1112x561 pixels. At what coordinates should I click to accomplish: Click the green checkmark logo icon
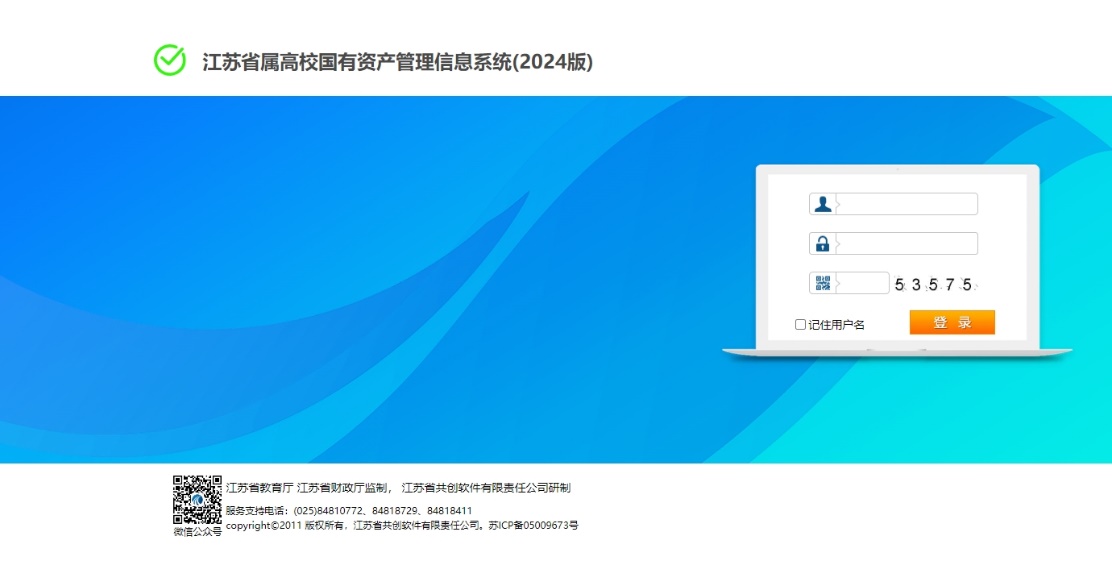tap(170, 60)
